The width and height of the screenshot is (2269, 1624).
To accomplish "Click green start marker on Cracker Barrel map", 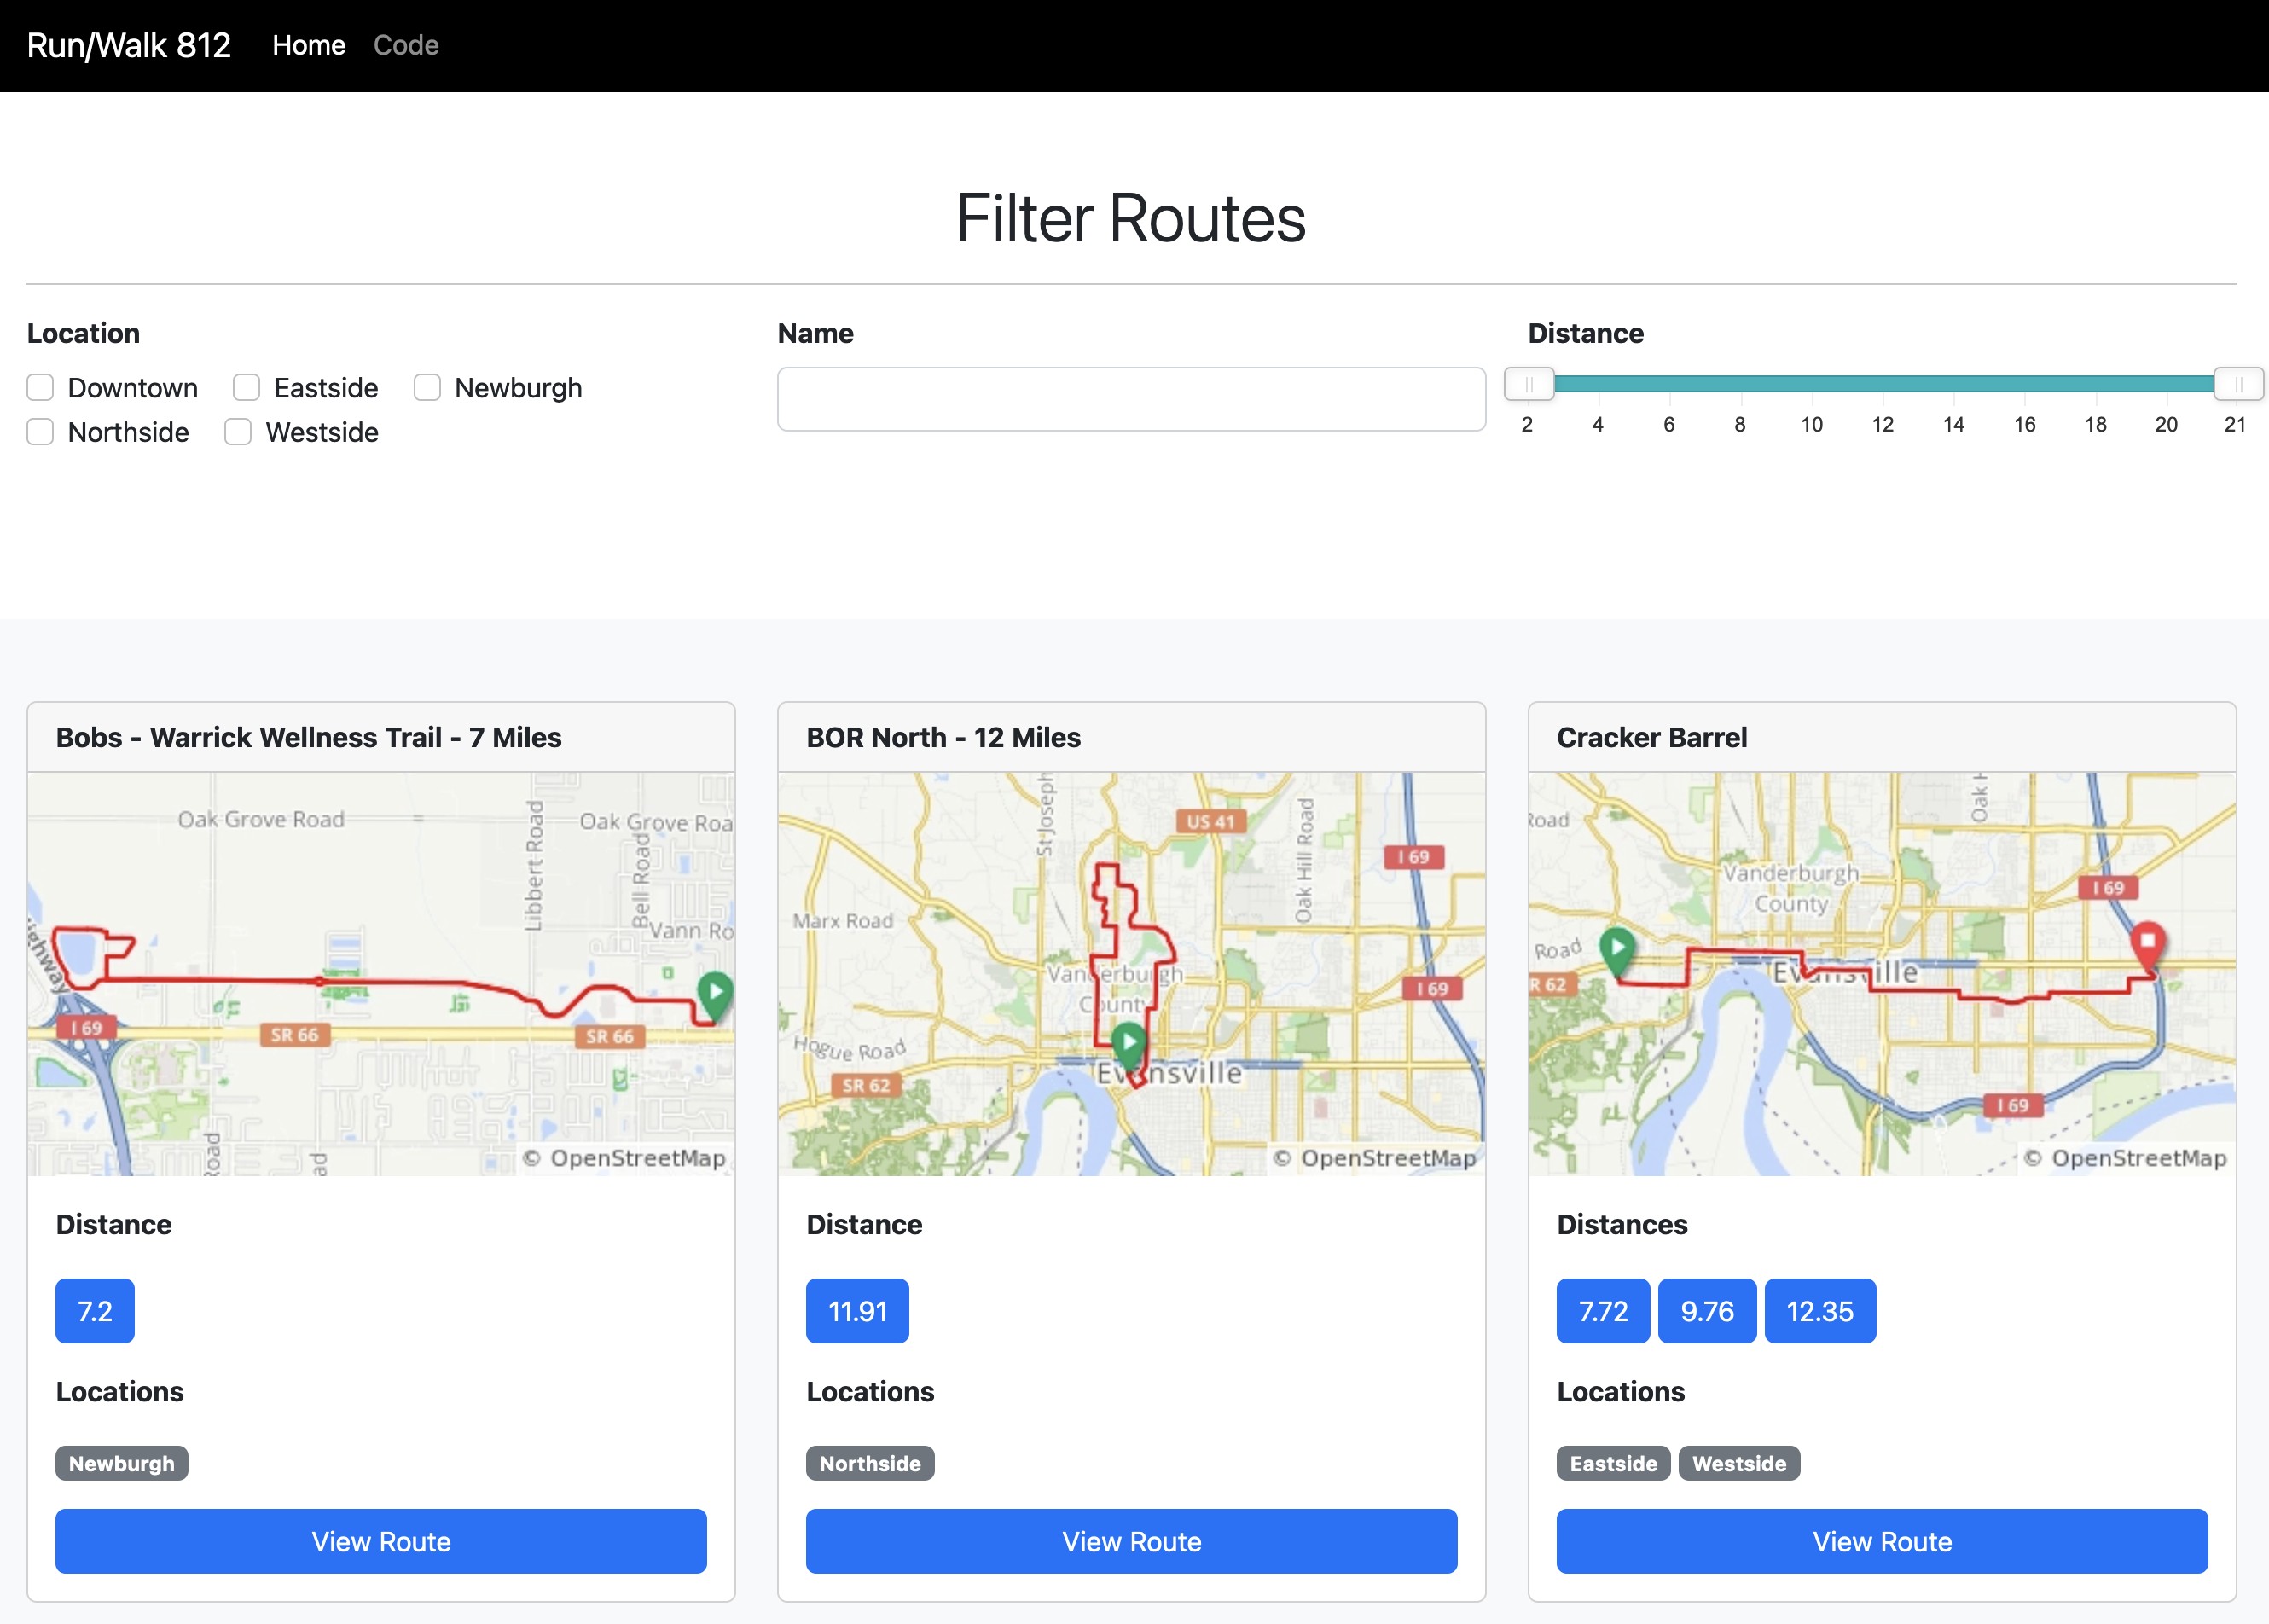I will click(x=1616, y=947).
